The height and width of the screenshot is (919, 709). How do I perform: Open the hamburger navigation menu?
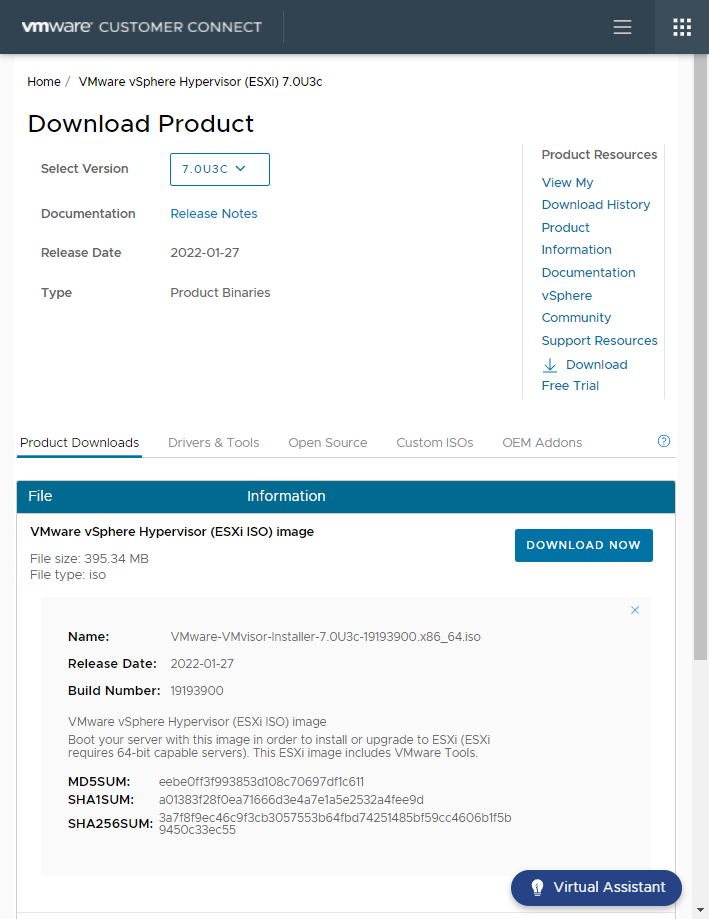point(622,27)
